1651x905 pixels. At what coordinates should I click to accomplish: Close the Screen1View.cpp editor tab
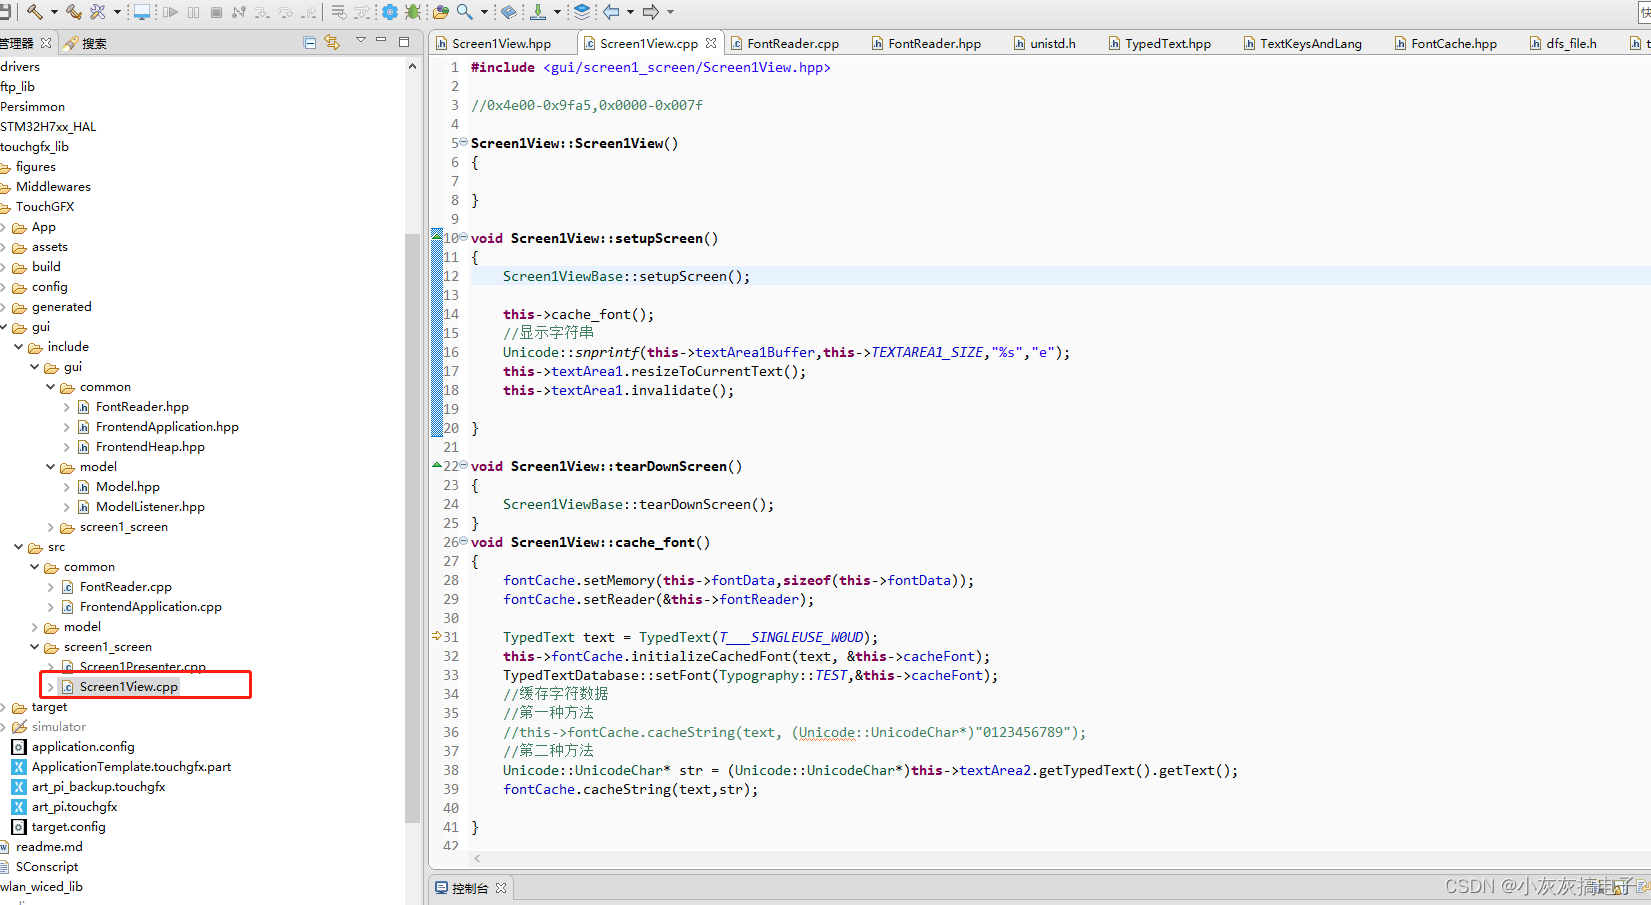(711, 43)
